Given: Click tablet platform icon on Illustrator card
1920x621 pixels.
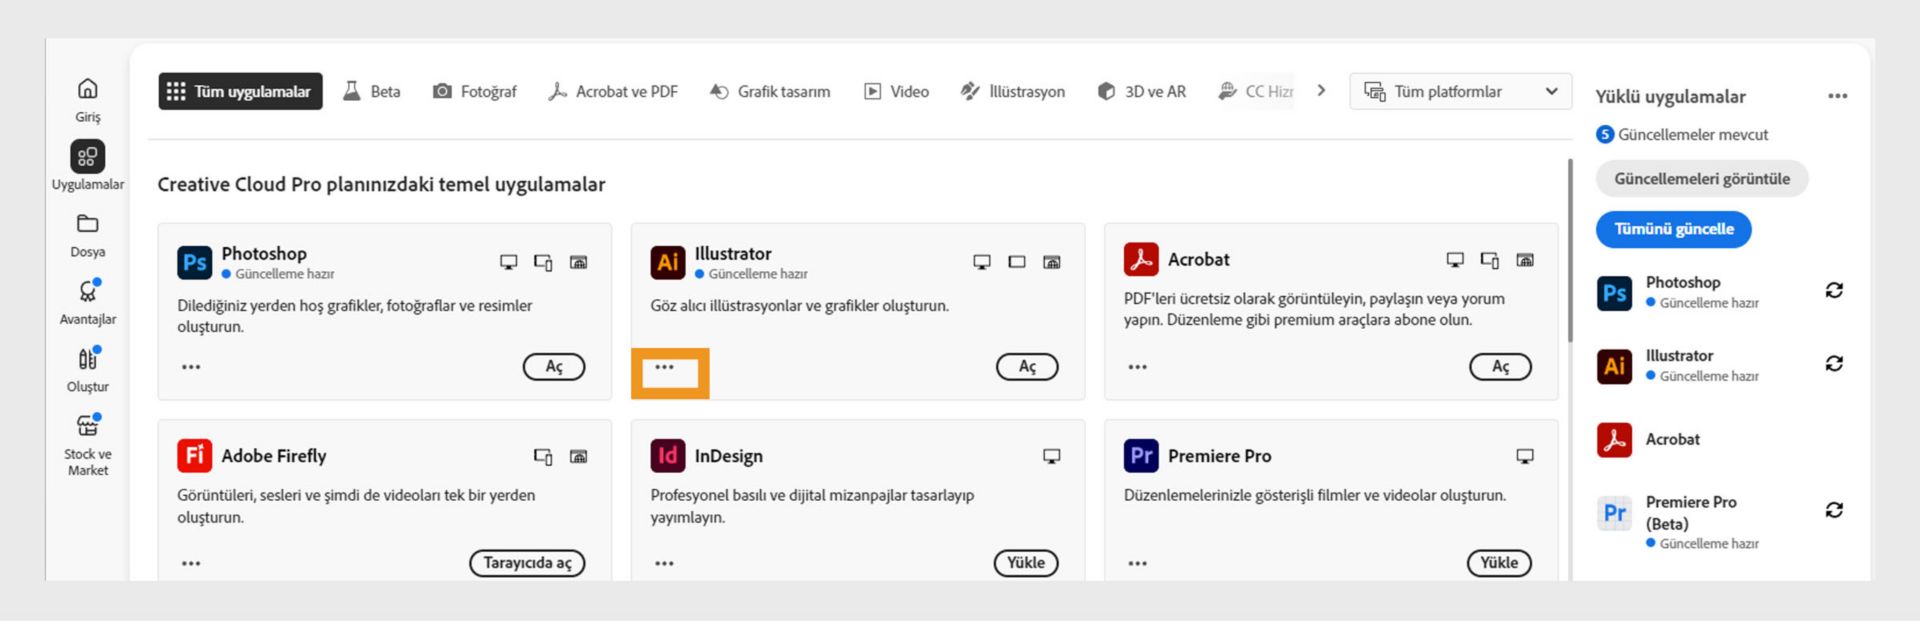Looking at the screenshot, I should click(1017, 262).
